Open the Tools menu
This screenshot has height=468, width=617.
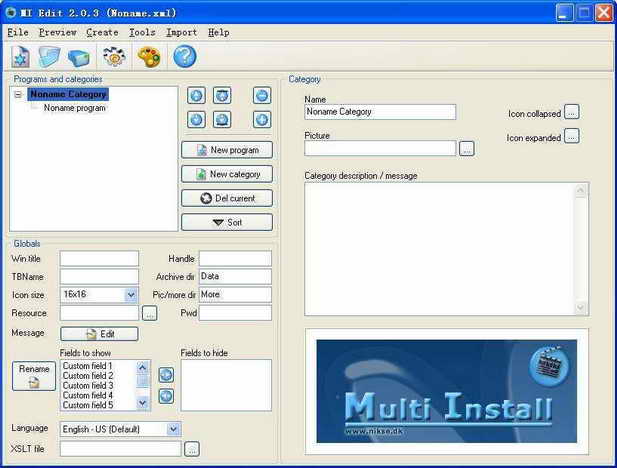[142, 32]
